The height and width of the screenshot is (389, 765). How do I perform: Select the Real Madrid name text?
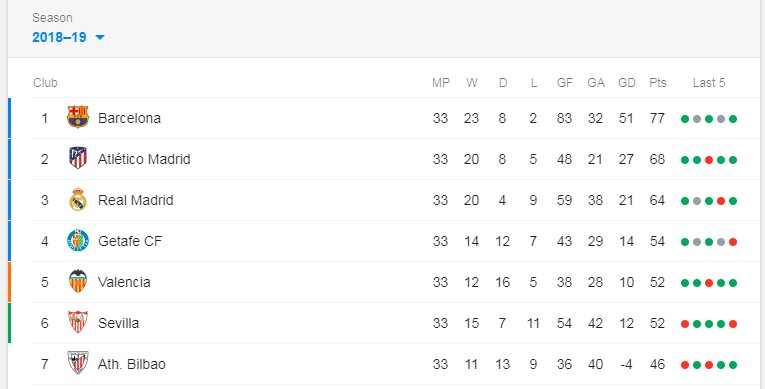click(136, 200)
